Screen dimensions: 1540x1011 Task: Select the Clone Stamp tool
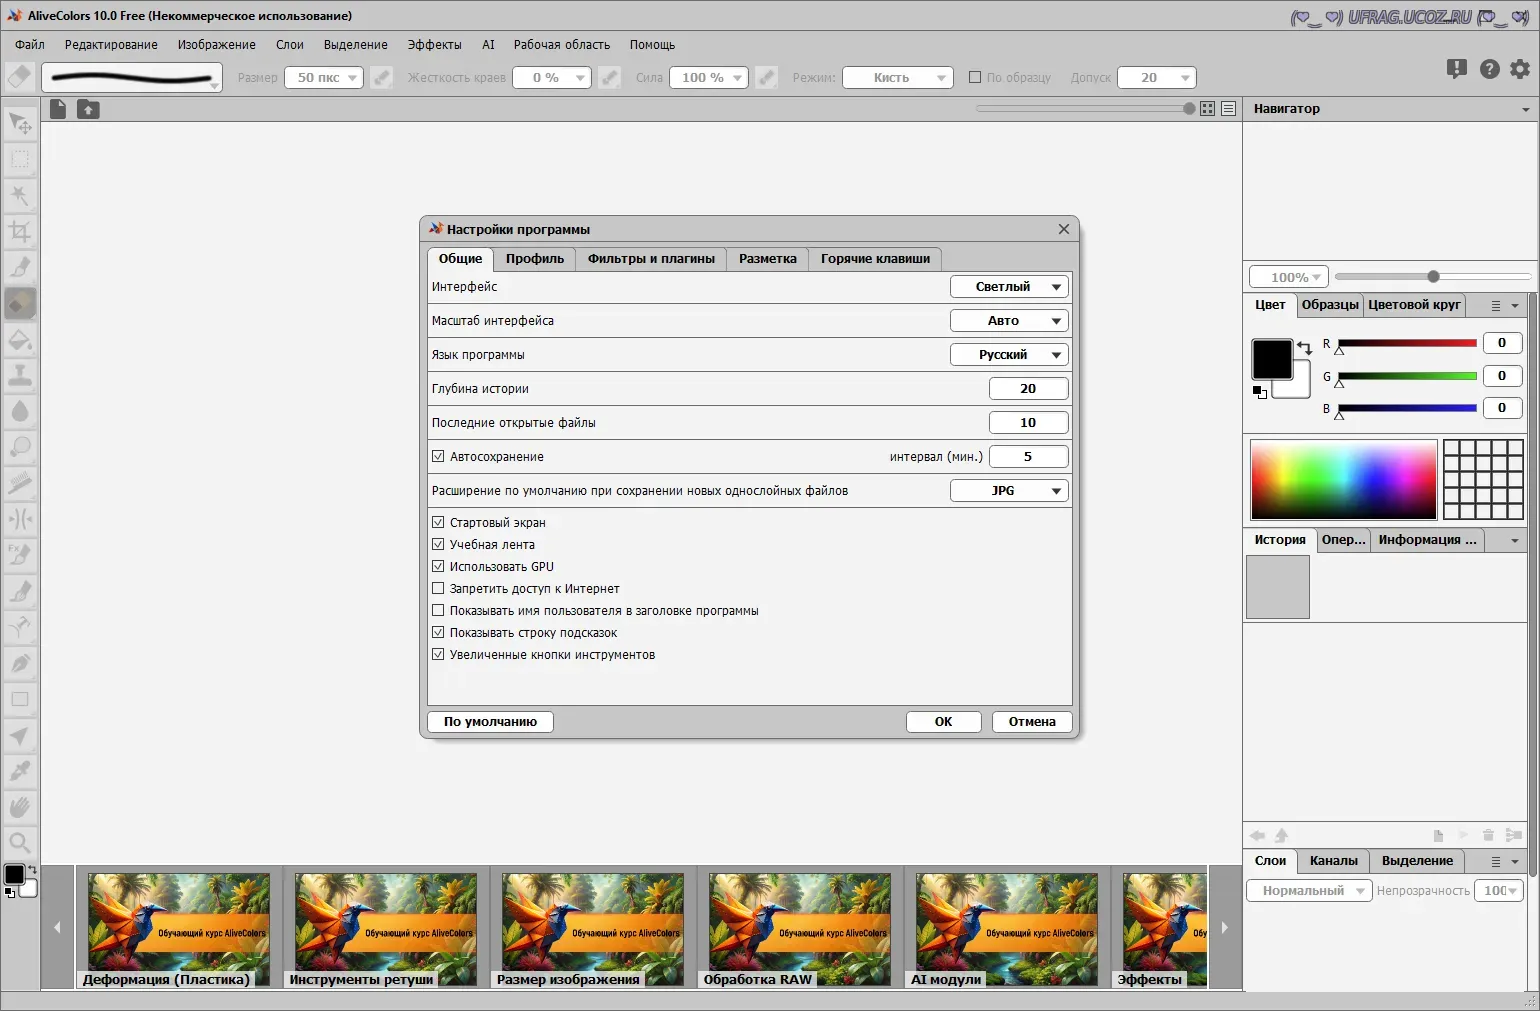[20, 376]
